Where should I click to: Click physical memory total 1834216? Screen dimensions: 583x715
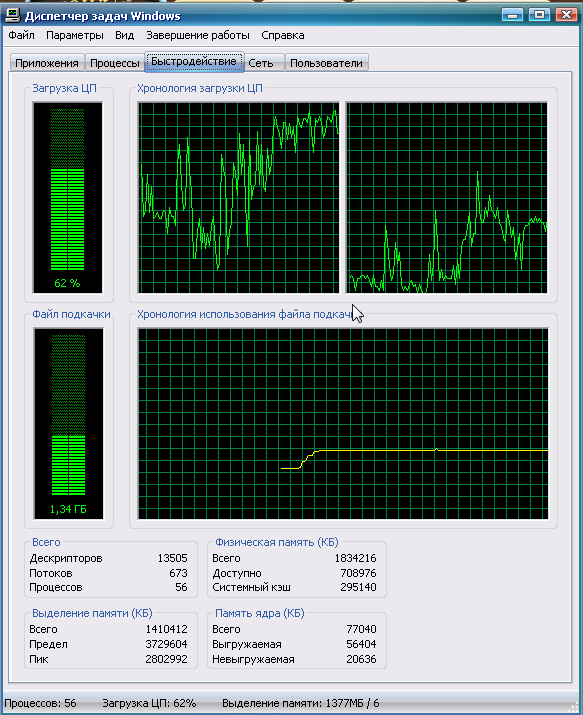[x=356, y=558]
